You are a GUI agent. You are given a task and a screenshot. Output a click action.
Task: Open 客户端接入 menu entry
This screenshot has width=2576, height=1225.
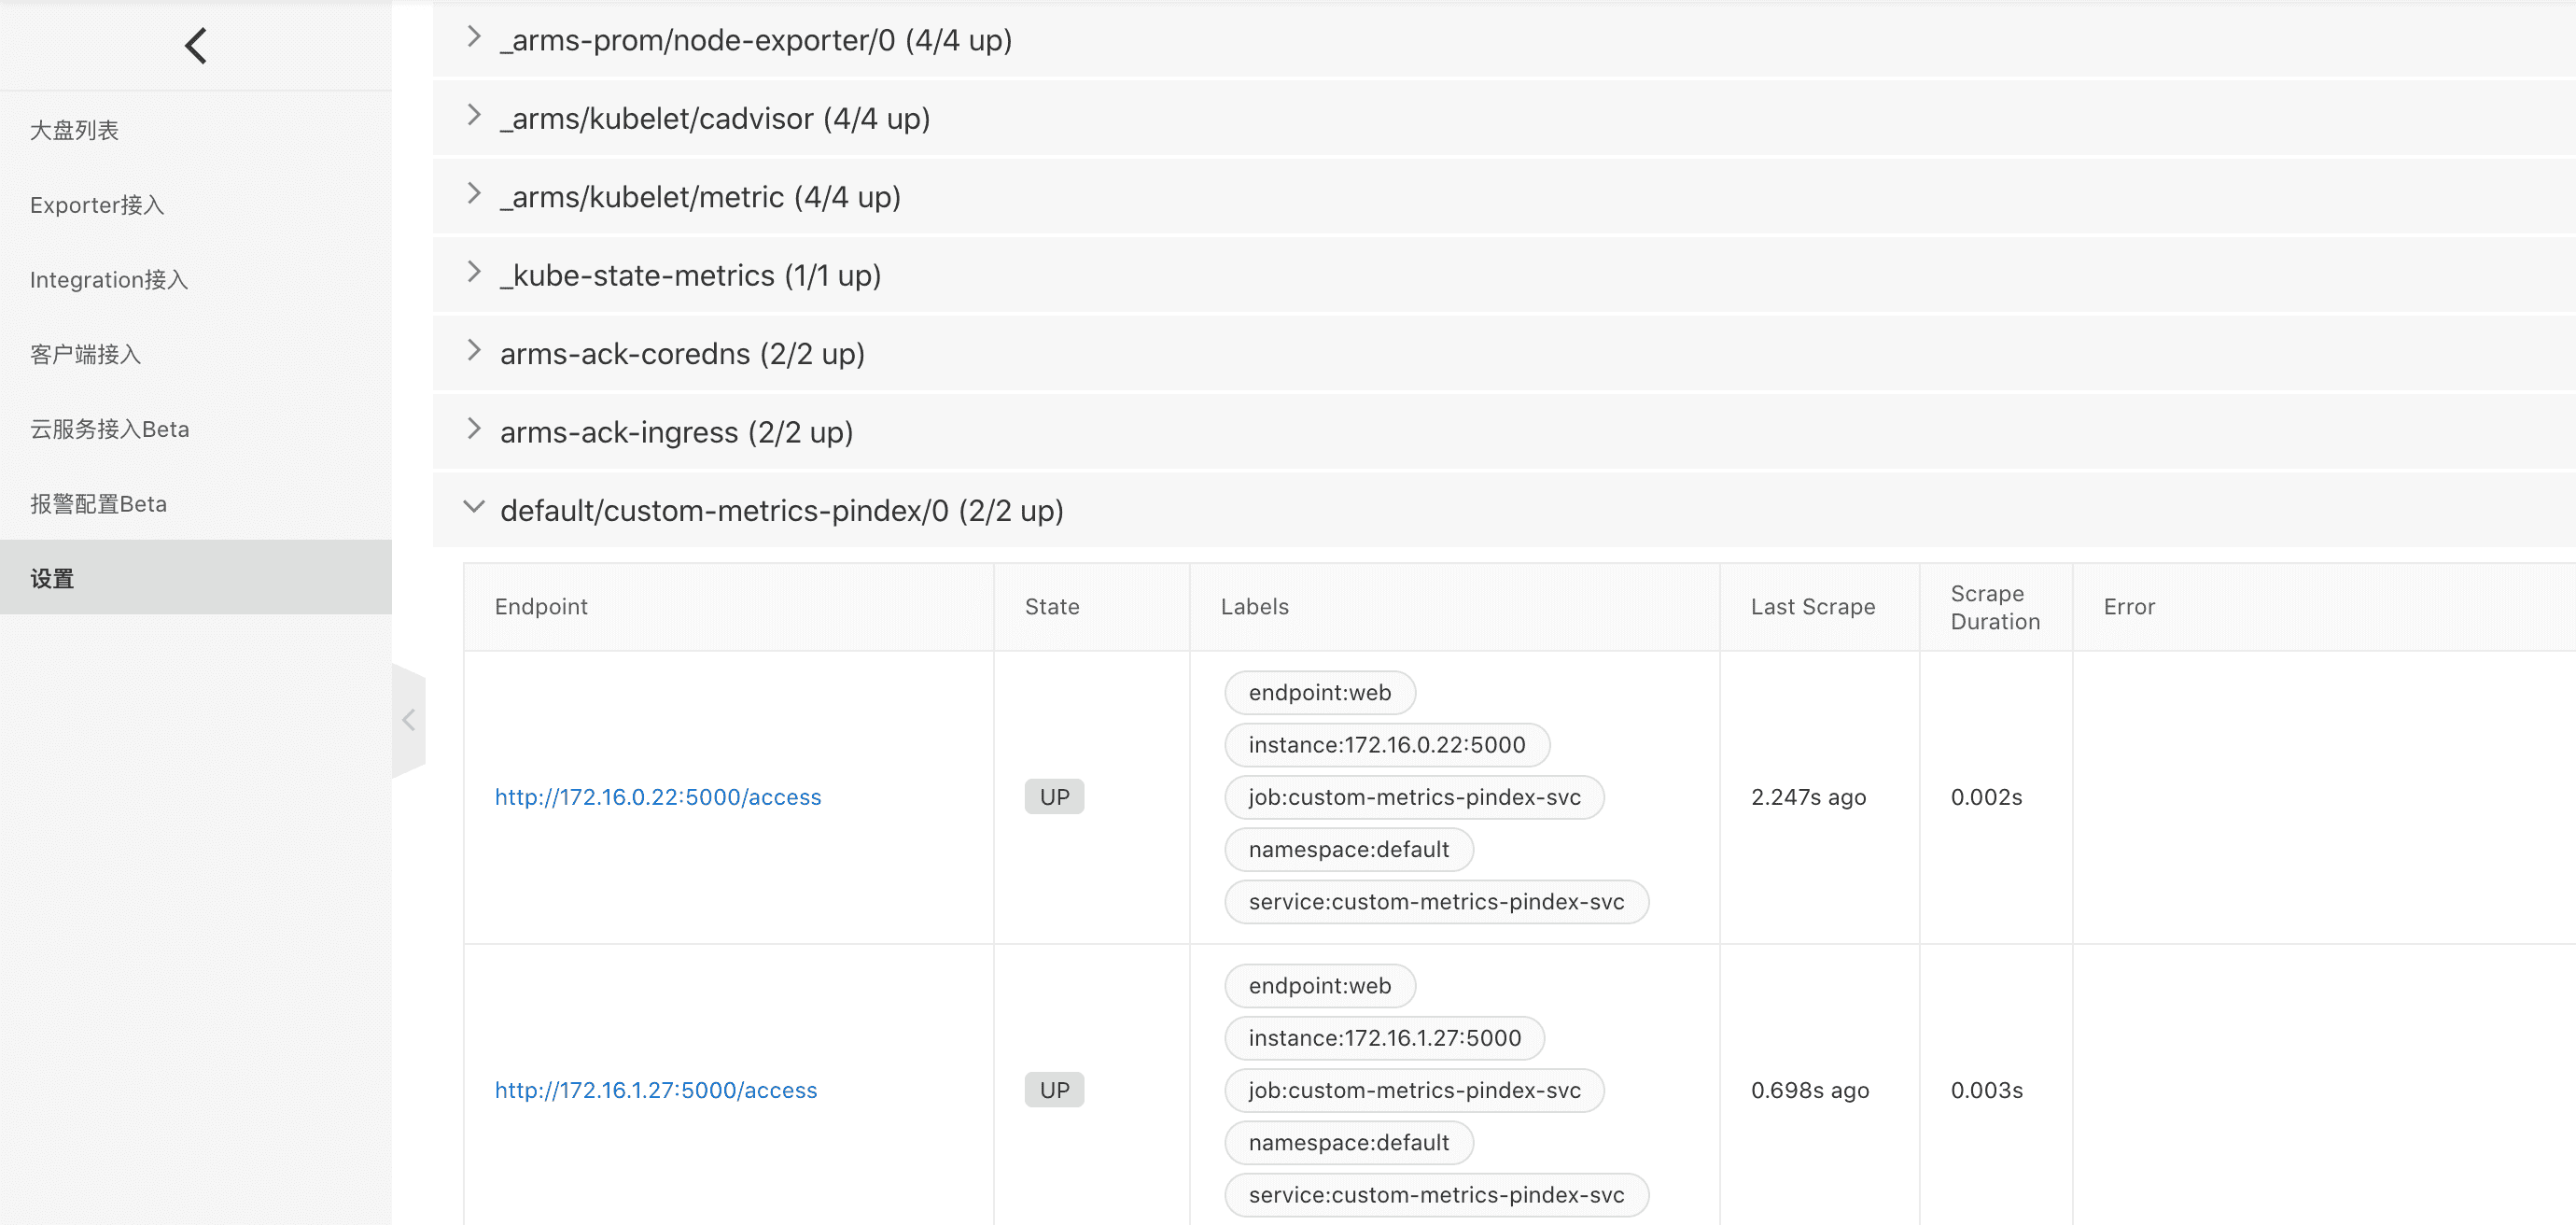click(86, 354)
